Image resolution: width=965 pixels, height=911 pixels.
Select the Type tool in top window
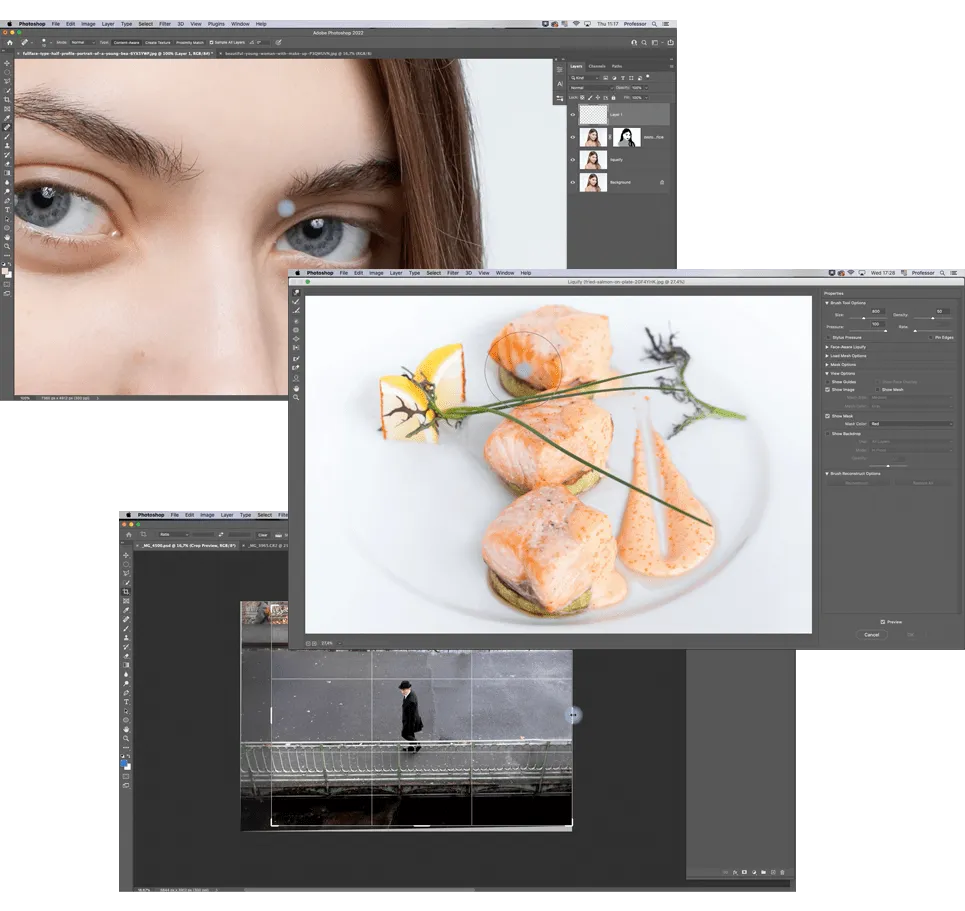pos(8,210)
